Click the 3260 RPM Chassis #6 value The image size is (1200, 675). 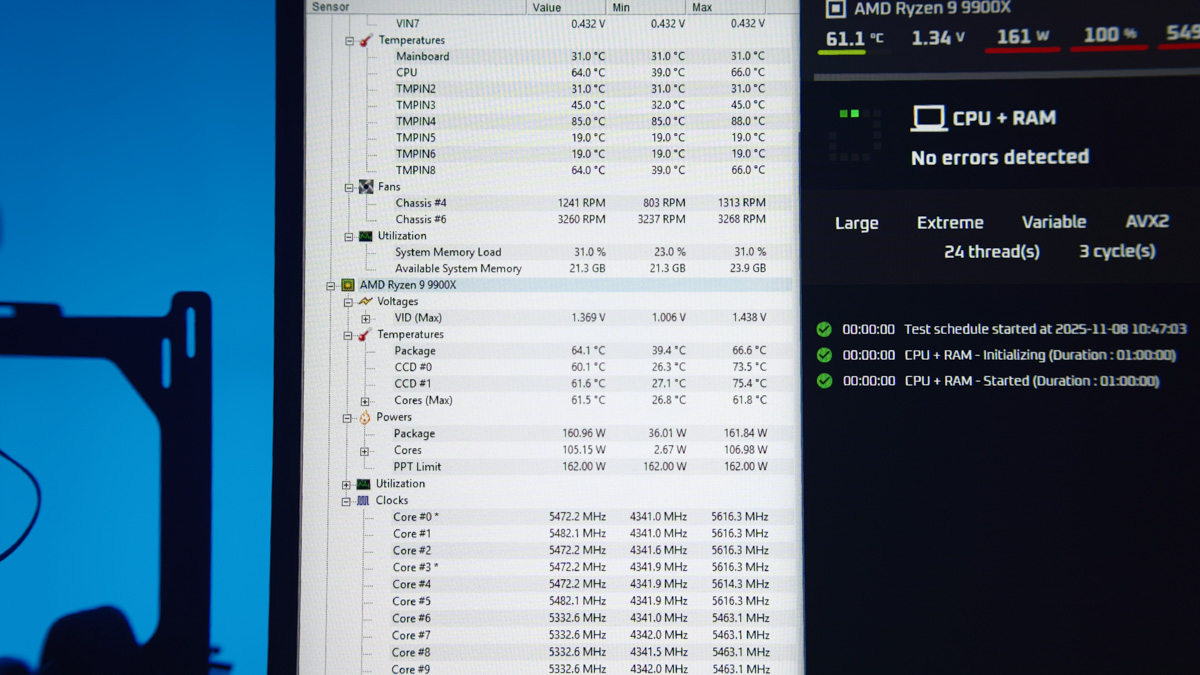pyautogui.click(x=581, y=219)
